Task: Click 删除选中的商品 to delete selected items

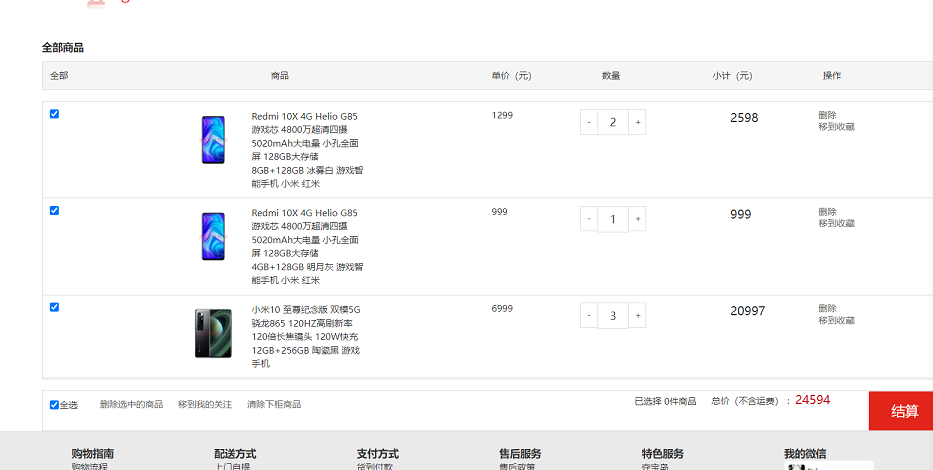Action: (131, 405)
